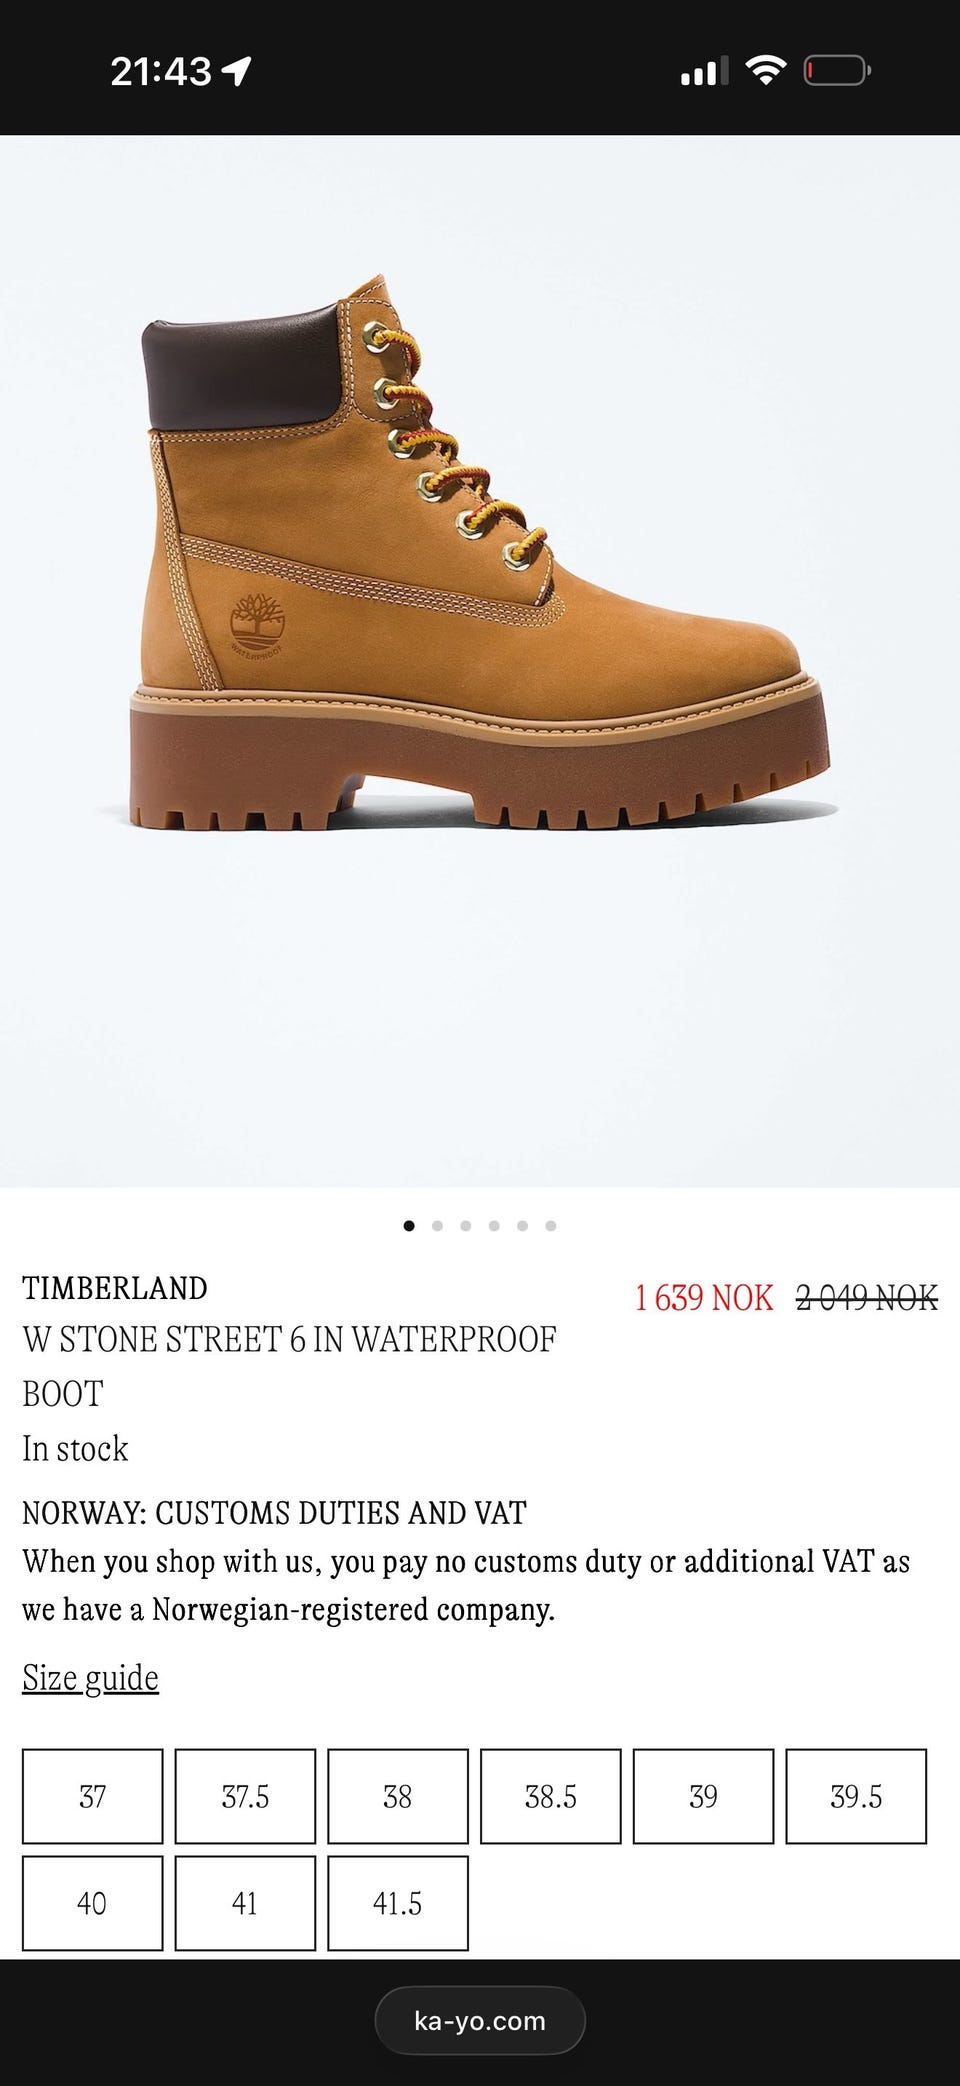Select shoe size 37
This screenshot has height=2086, width=960.
[92, 1796]
